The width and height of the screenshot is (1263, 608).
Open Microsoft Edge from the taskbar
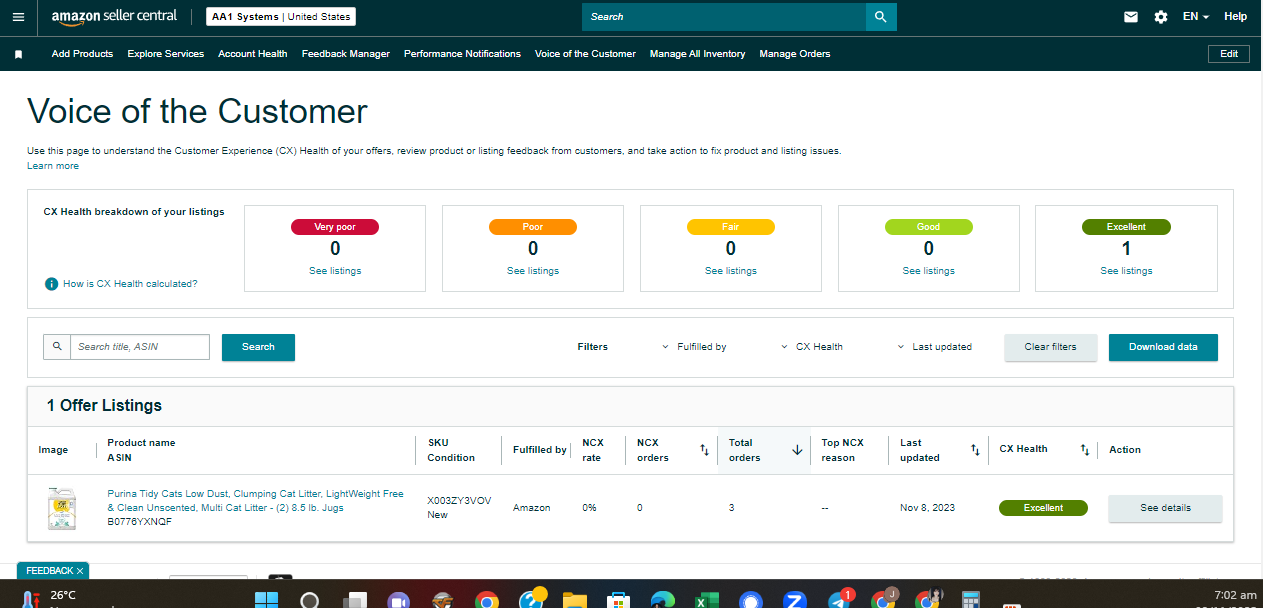pyautogui.click(x=662, y=600)
